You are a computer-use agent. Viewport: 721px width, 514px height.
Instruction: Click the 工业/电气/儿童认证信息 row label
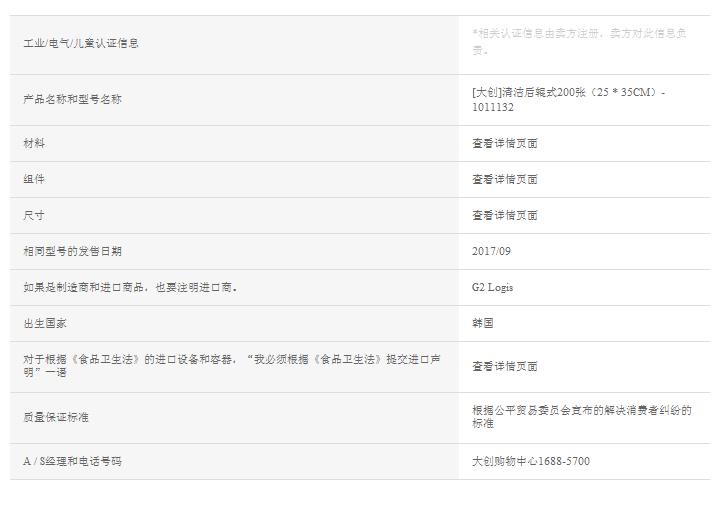tap(81, 43)
